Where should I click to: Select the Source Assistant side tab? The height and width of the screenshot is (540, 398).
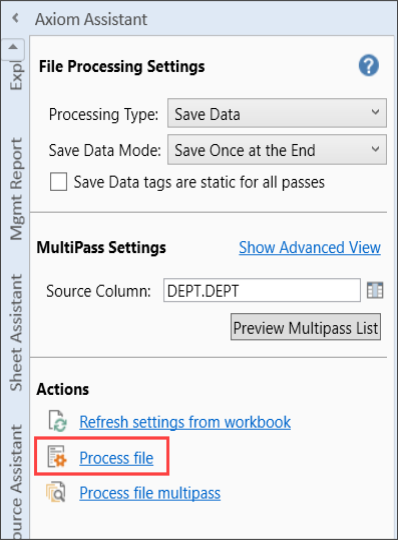point(16,481)
